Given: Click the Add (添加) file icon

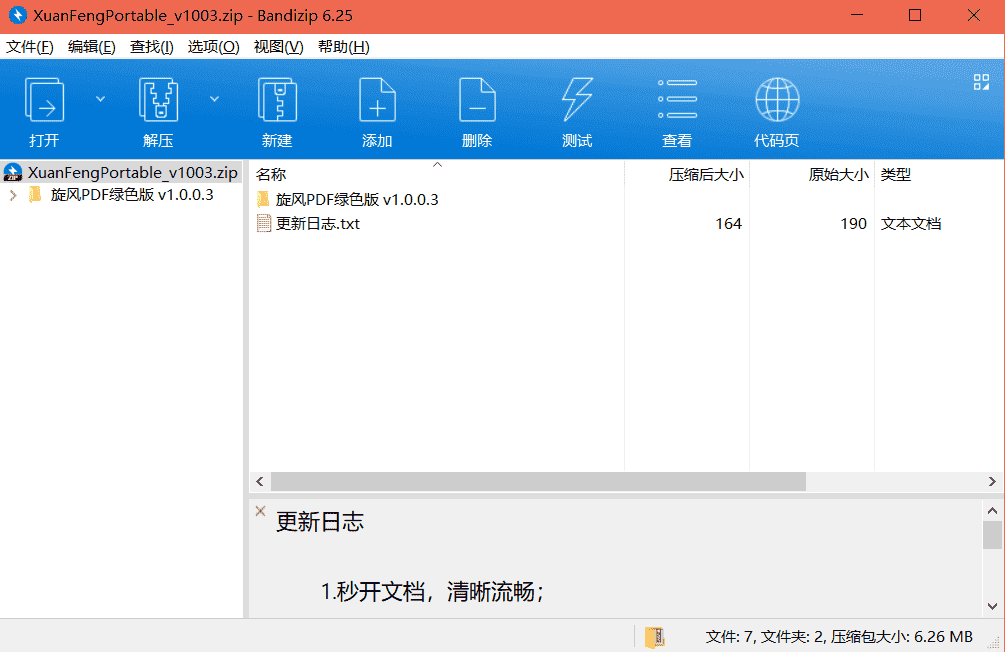Looking at the screenshot, I should coord(377,100).
